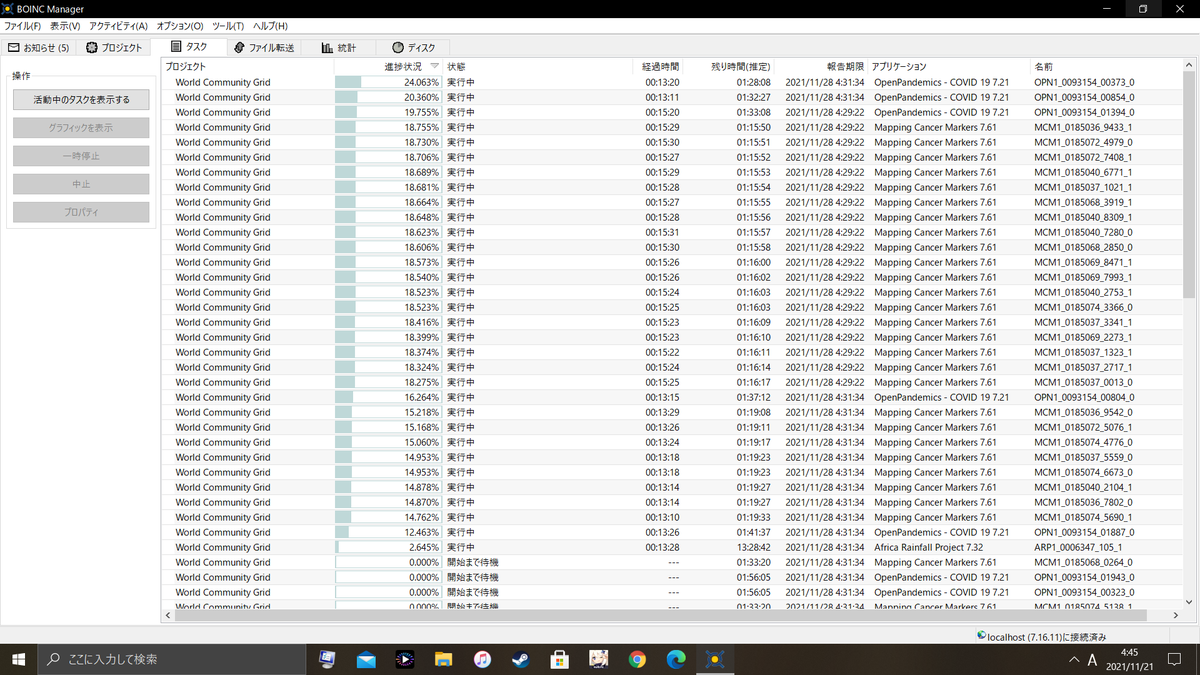
Task: Click the 中止 button
Action: point(81,184)
